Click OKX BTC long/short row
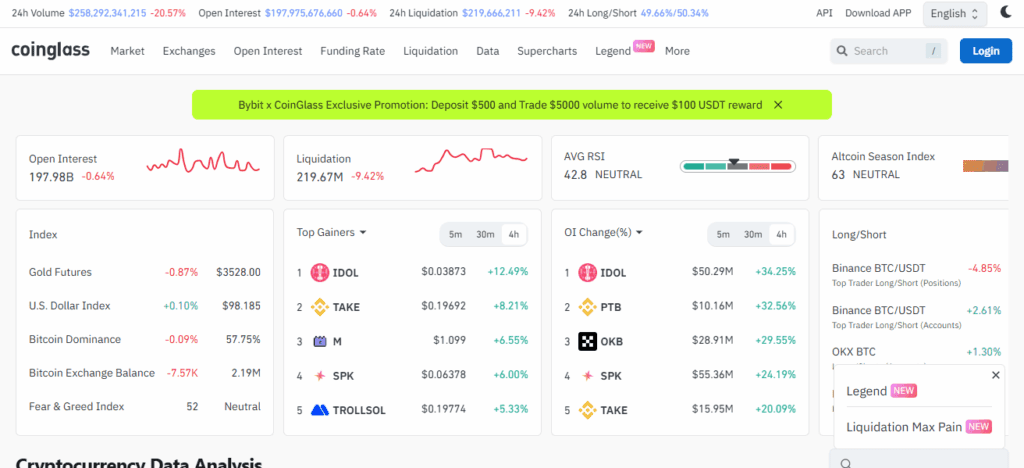This screenshot has width=1024, height=468. (916, 352)
